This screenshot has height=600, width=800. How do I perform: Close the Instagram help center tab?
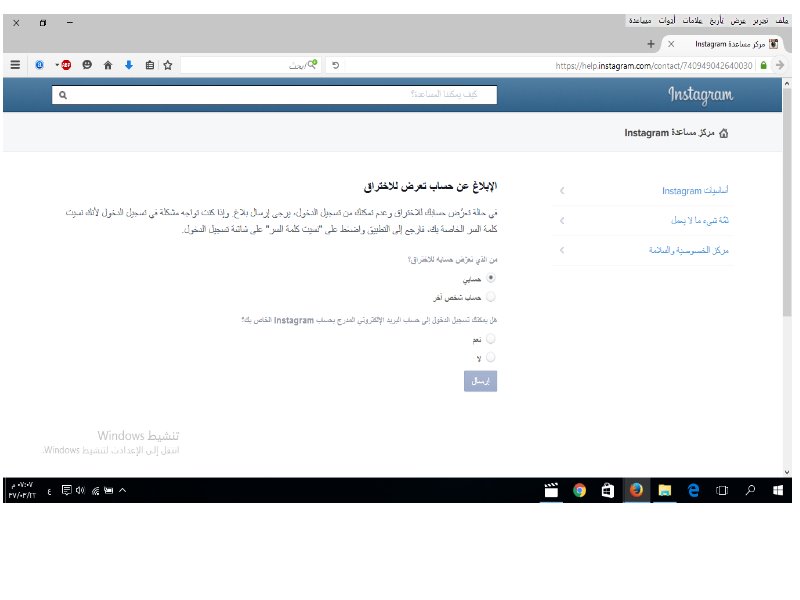(x=671, y=44)
